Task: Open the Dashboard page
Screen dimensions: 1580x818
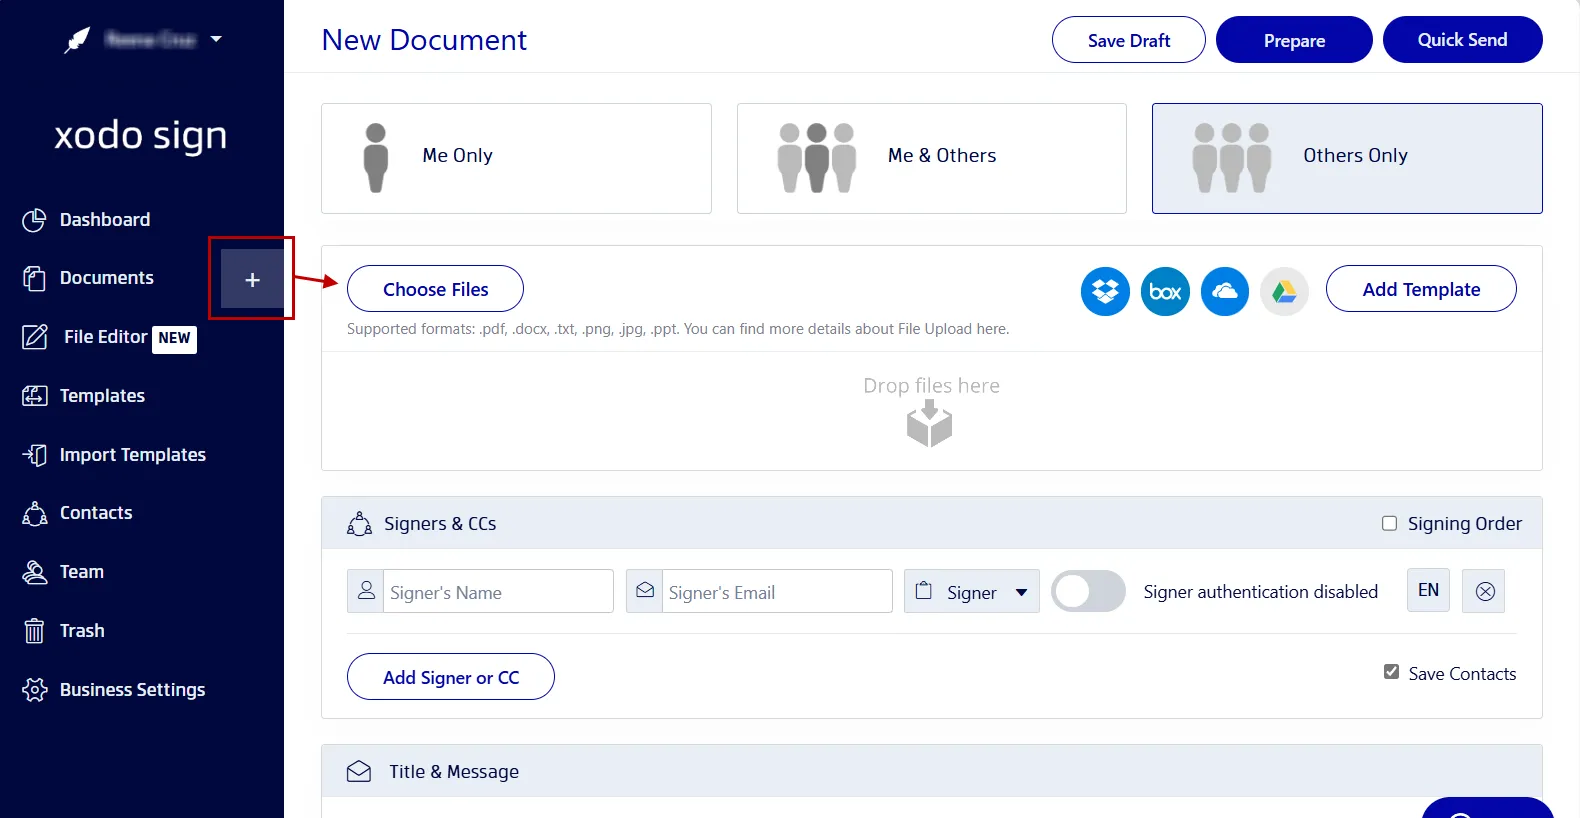Action: (x=104, y=220)
